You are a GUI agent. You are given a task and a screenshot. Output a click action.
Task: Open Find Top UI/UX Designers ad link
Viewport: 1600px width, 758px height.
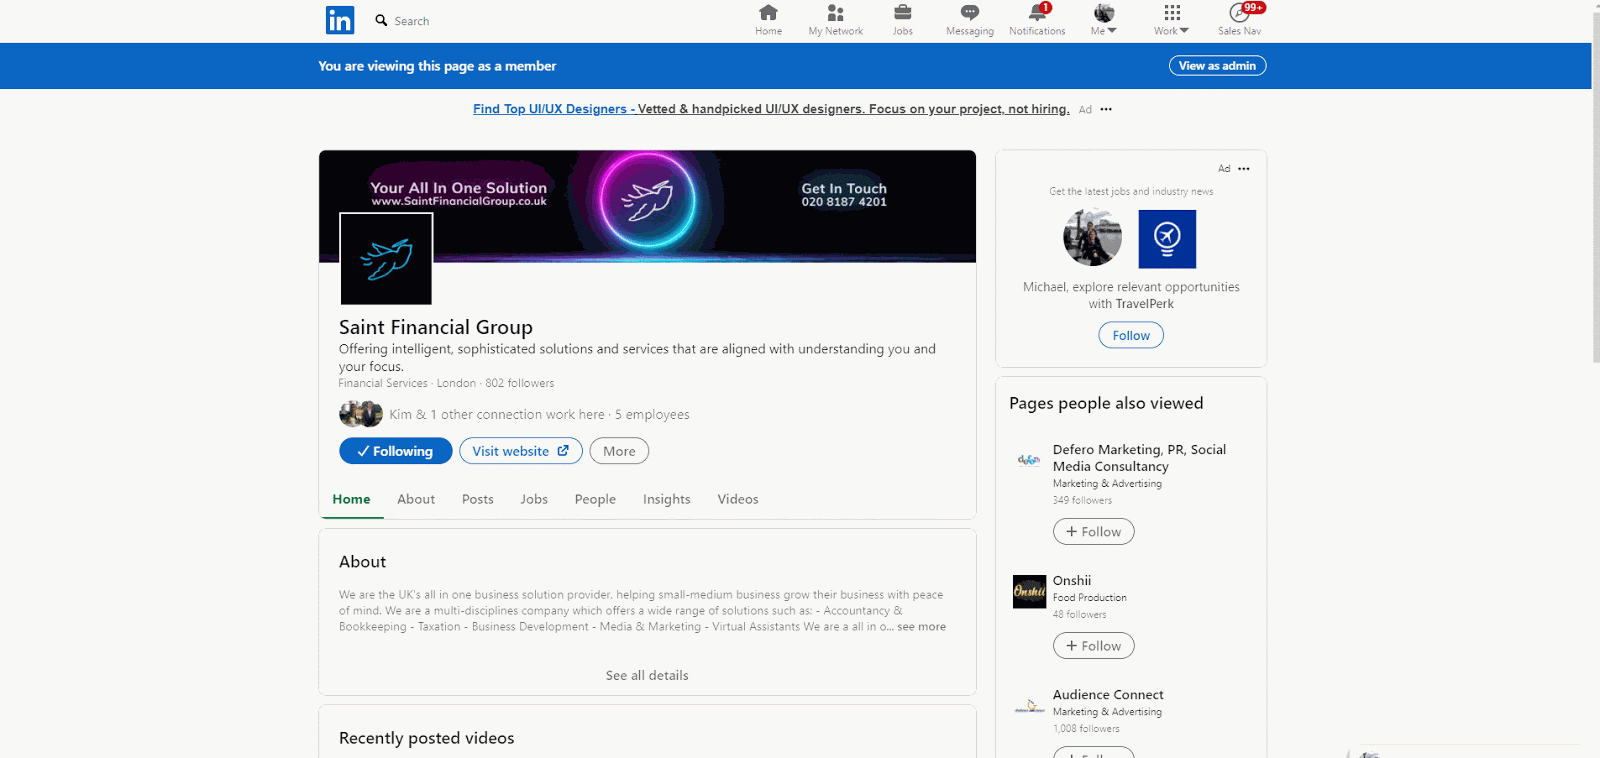click(x=771, y=109)
